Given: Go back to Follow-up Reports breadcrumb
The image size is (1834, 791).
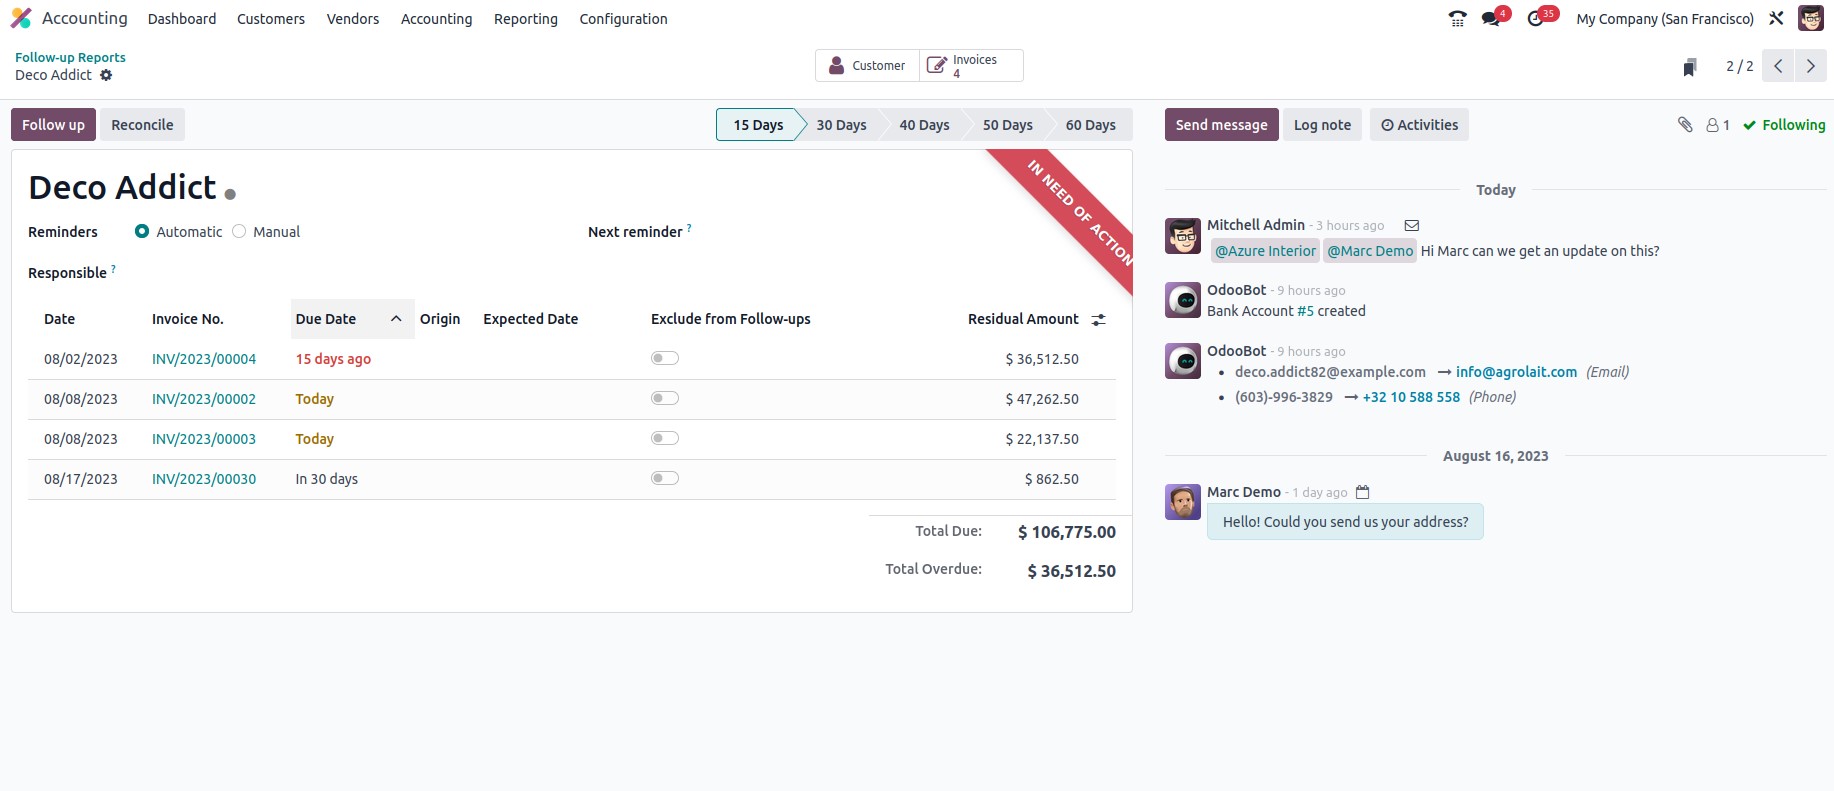Looking at the screenshot, I should [70, 57].
